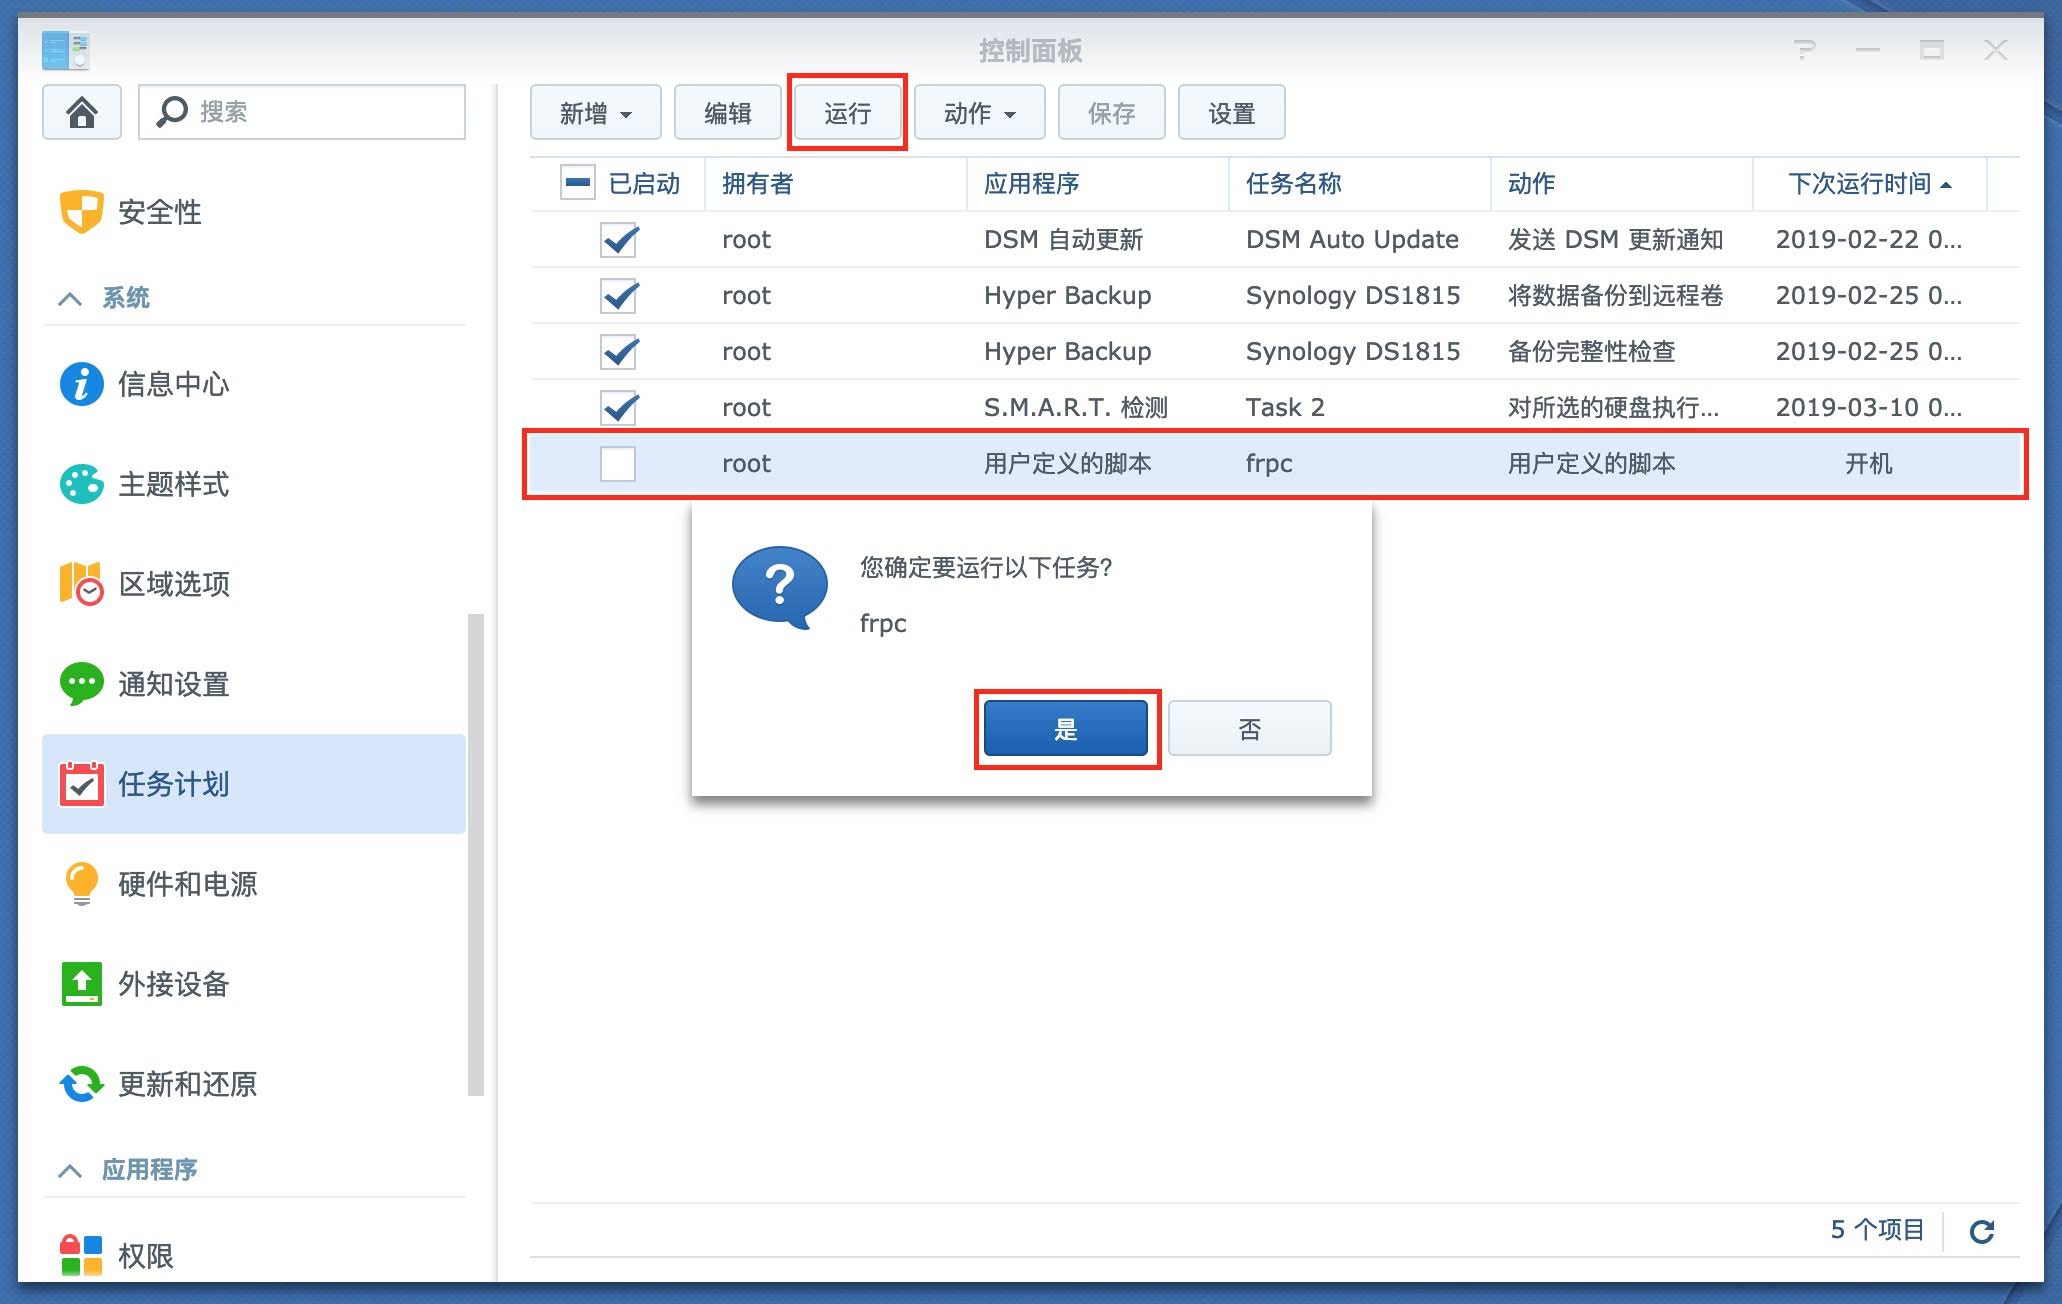Image resolution: width=2062 pixels, height=1304 pixels.
Task: Click the 应用程序 column header
Action: click(1098, 184)
